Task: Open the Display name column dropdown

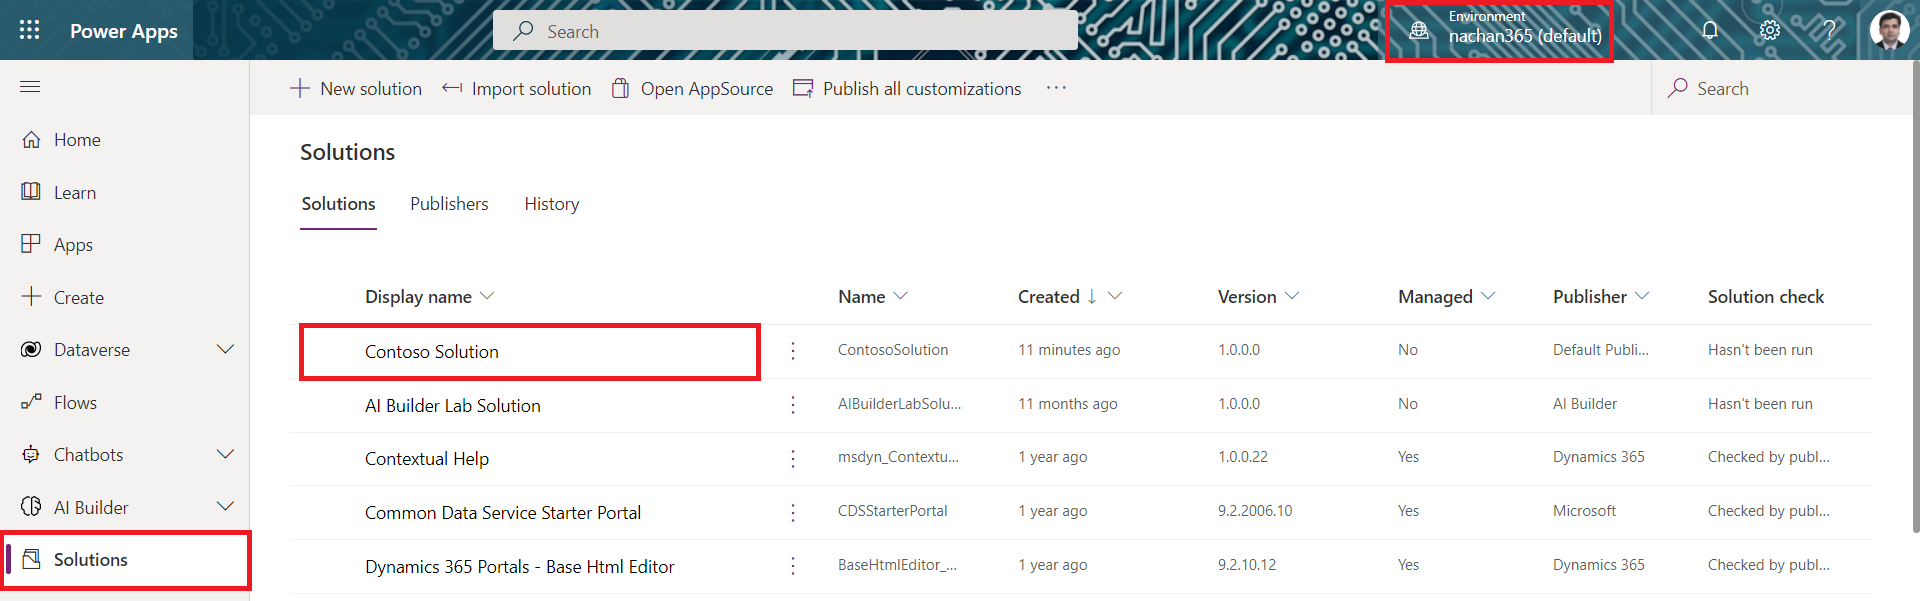Action: (487, 296)
